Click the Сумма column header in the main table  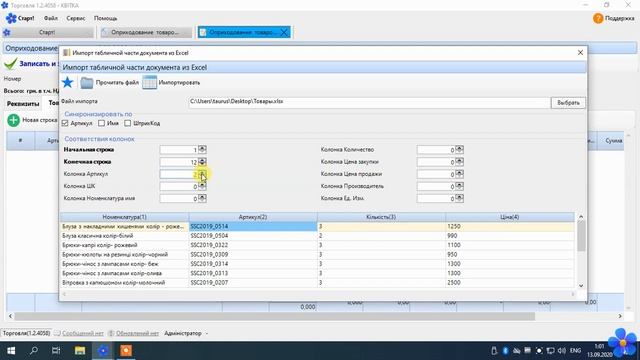tap(611, 141)
